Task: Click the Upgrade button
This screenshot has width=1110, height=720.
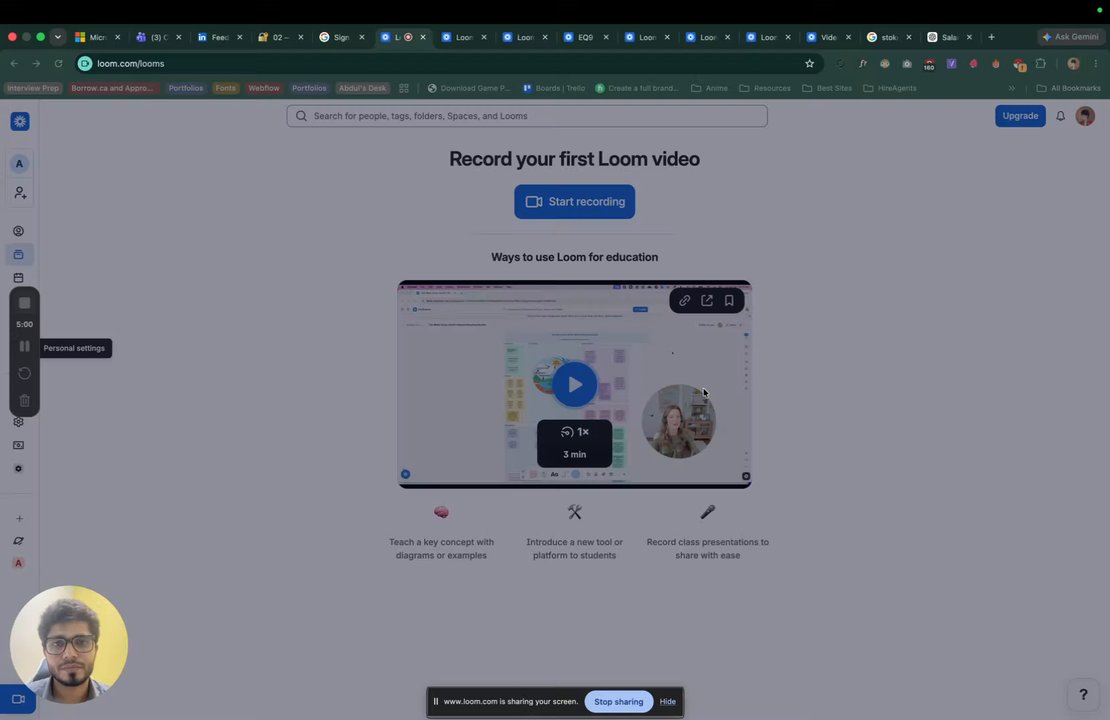Action: pos(1020,115)
